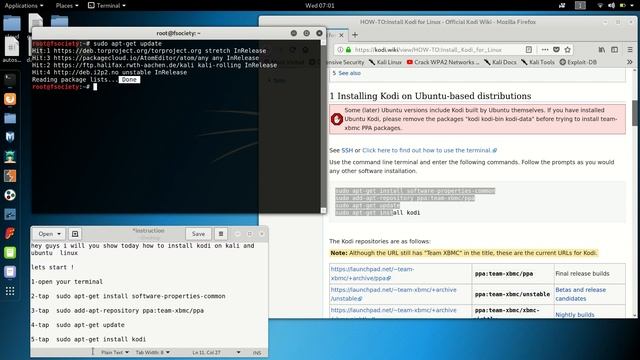
Task: Open gedit Open dropdown button
Action: 49,234
